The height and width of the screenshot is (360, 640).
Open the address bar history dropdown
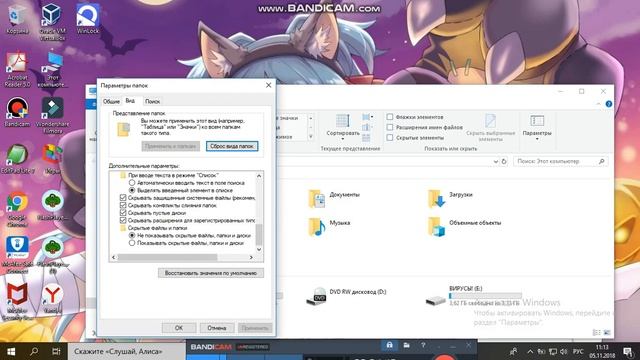click(x=495, y=162)
